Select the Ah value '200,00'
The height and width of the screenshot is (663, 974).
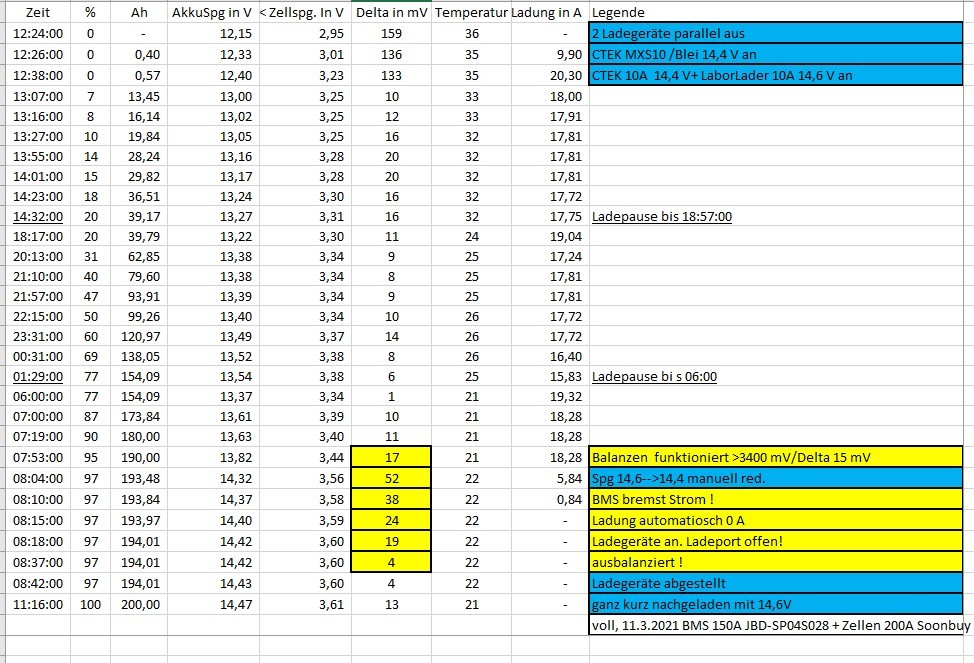pos(139,605)
